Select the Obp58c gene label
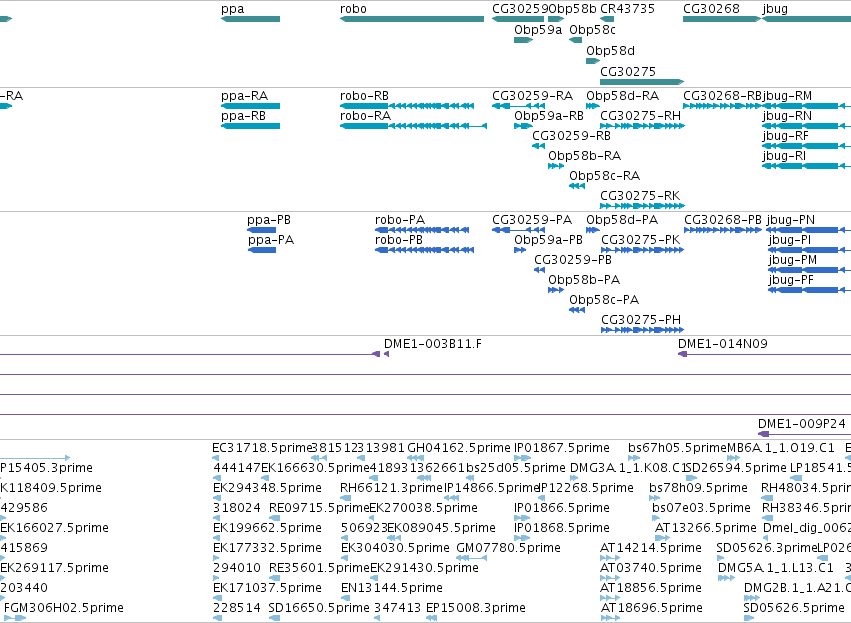Screen dimensions: 851x623 (592, 29)
